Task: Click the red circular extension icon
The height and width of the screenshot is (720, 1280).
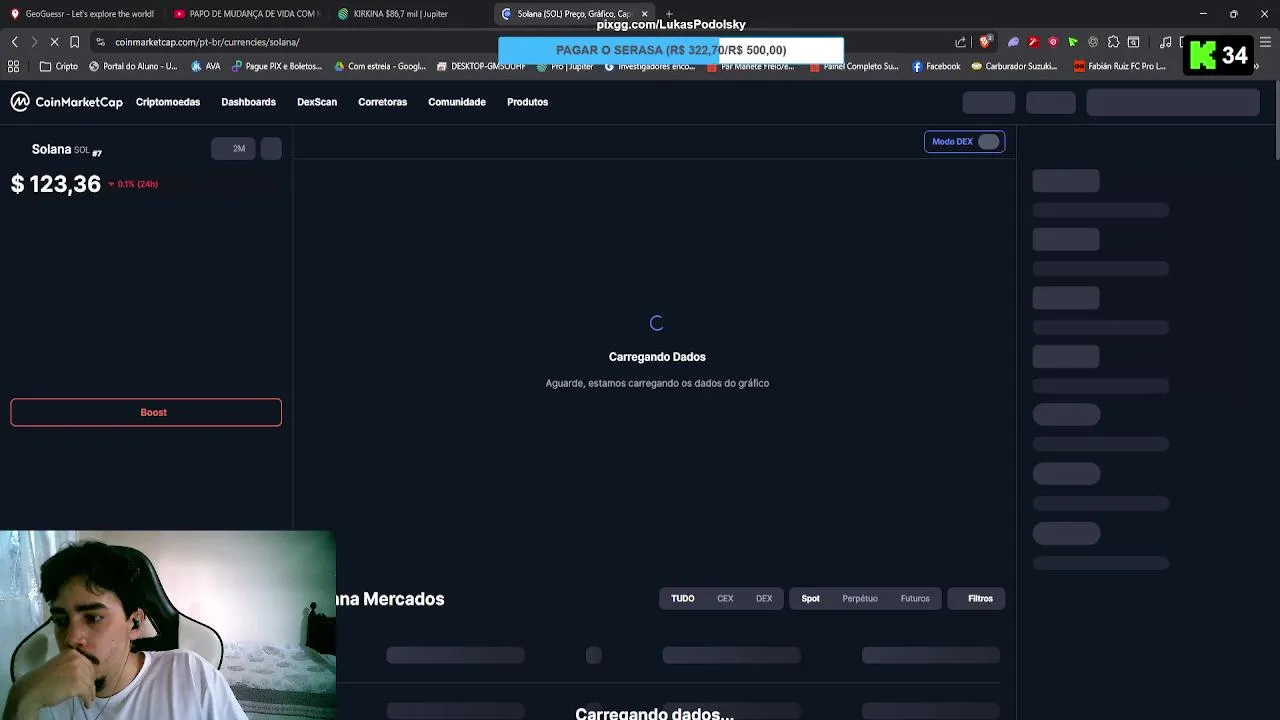Action: pos(1053,42)
